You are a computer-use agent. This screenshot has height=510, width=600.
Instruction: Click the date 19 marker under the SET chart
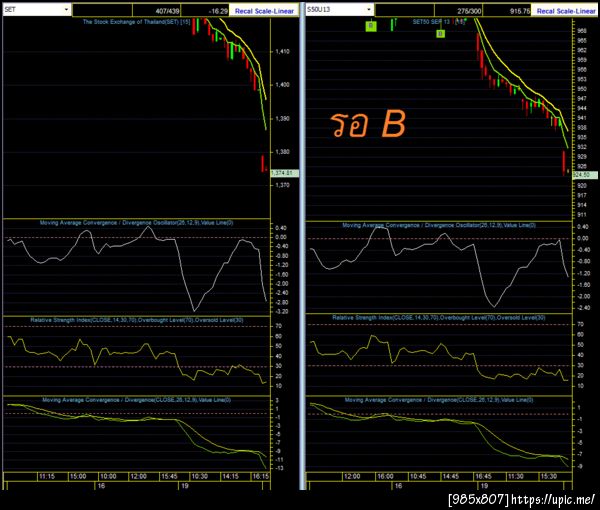point(185,486)
